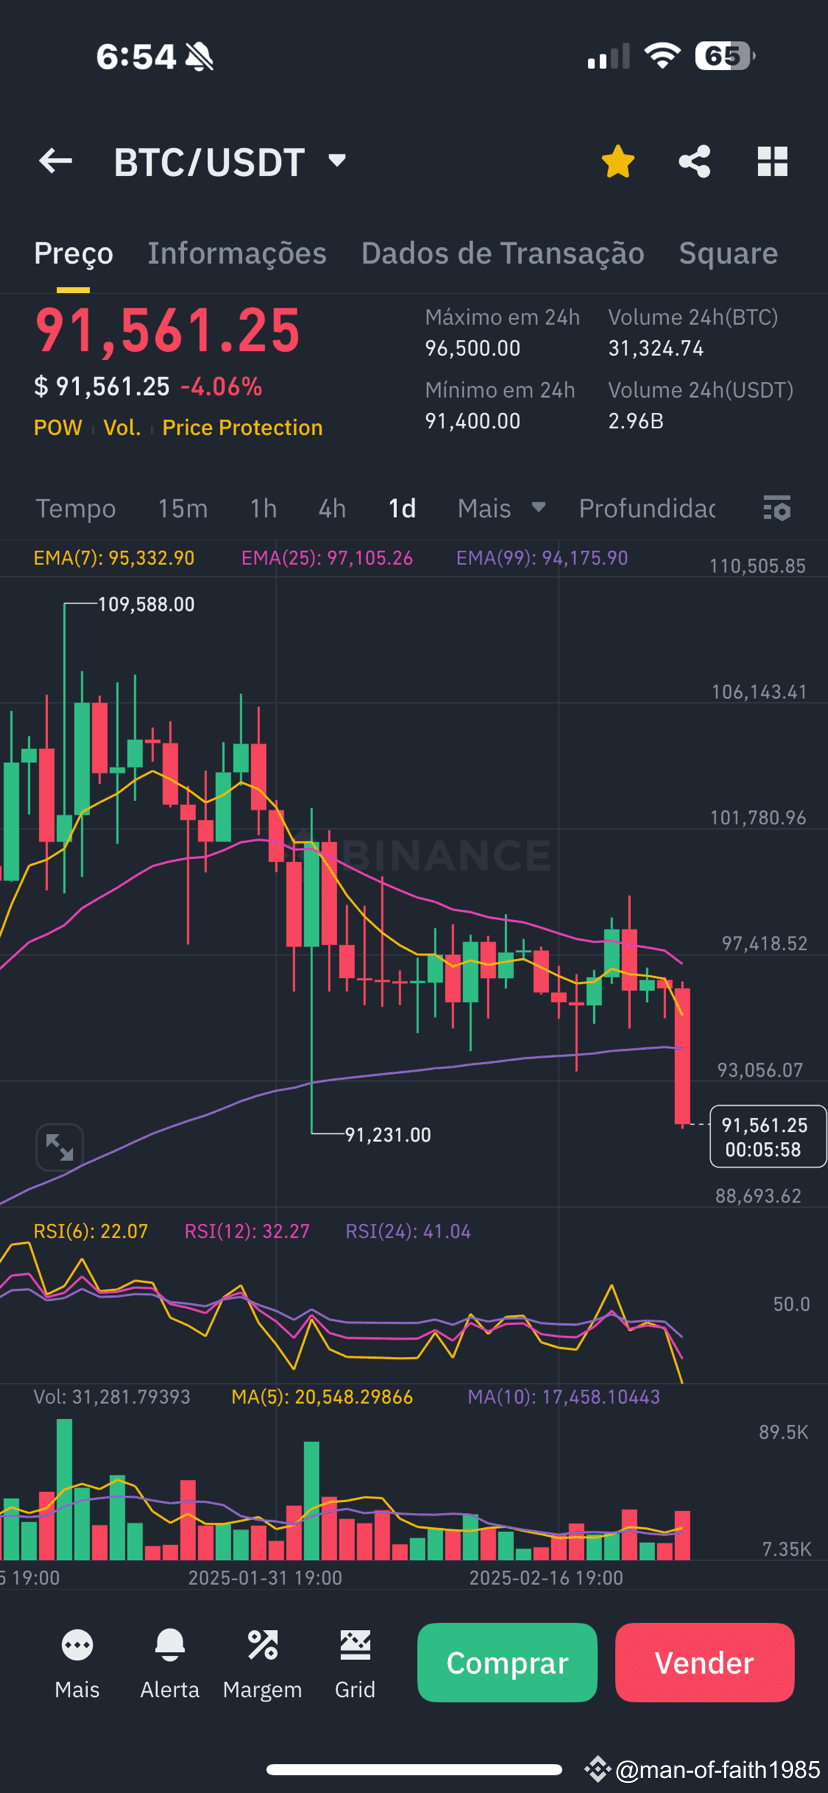This screenshot has width=828, height=1793.
Task: Switch to the Informações tab
Action: (237, 254)
